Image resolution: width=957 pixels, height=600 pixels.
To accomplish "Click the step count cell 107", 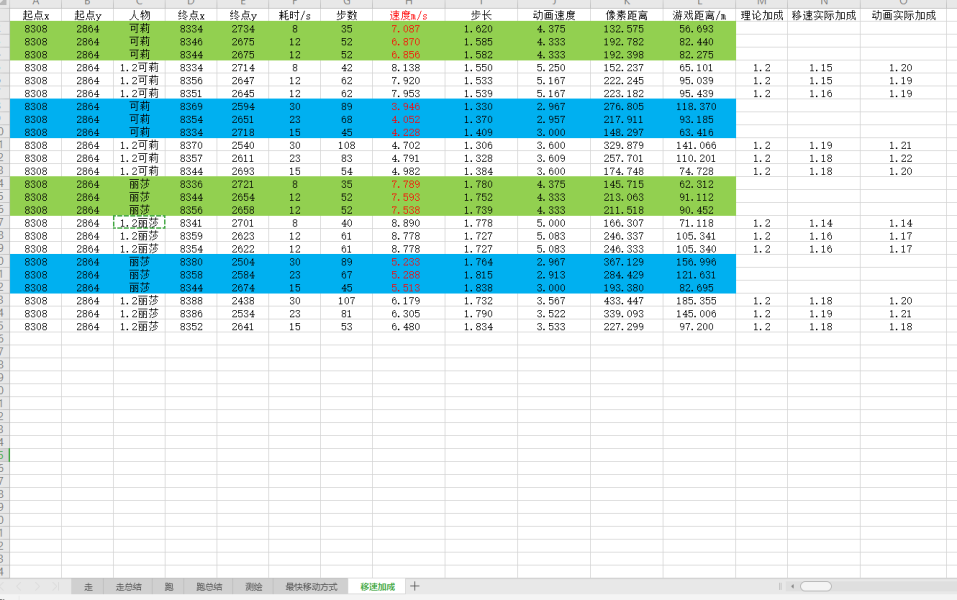I will tap(347, 301).
